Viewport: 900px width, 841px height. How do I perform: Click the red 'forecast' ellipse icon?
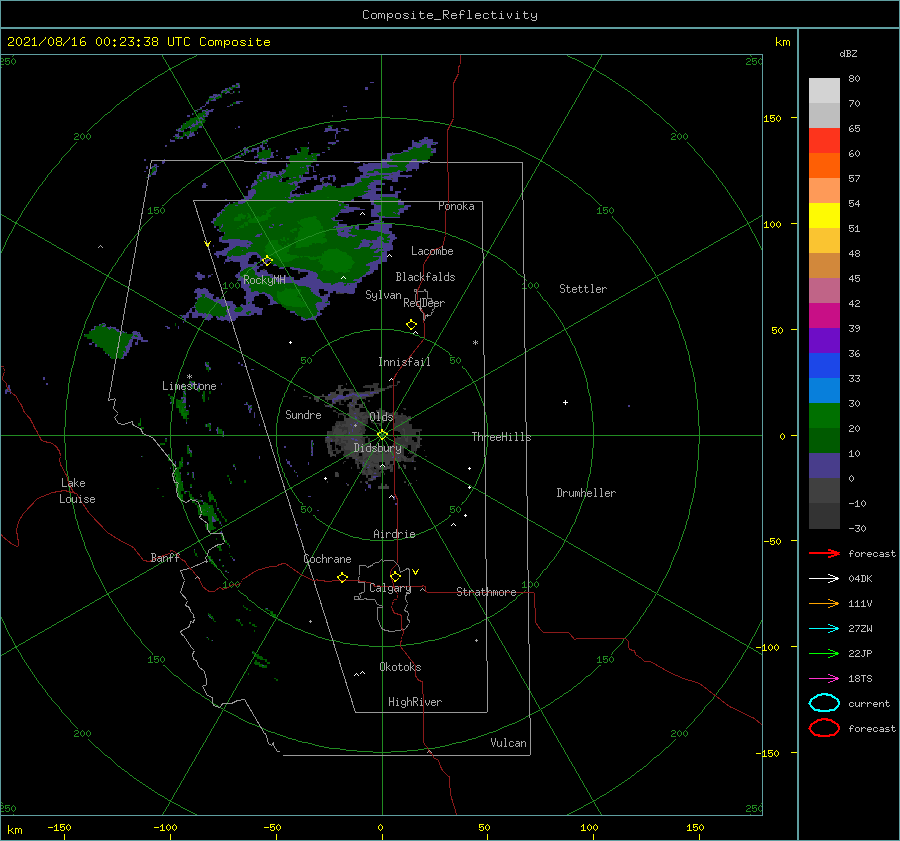click(824, 728)
